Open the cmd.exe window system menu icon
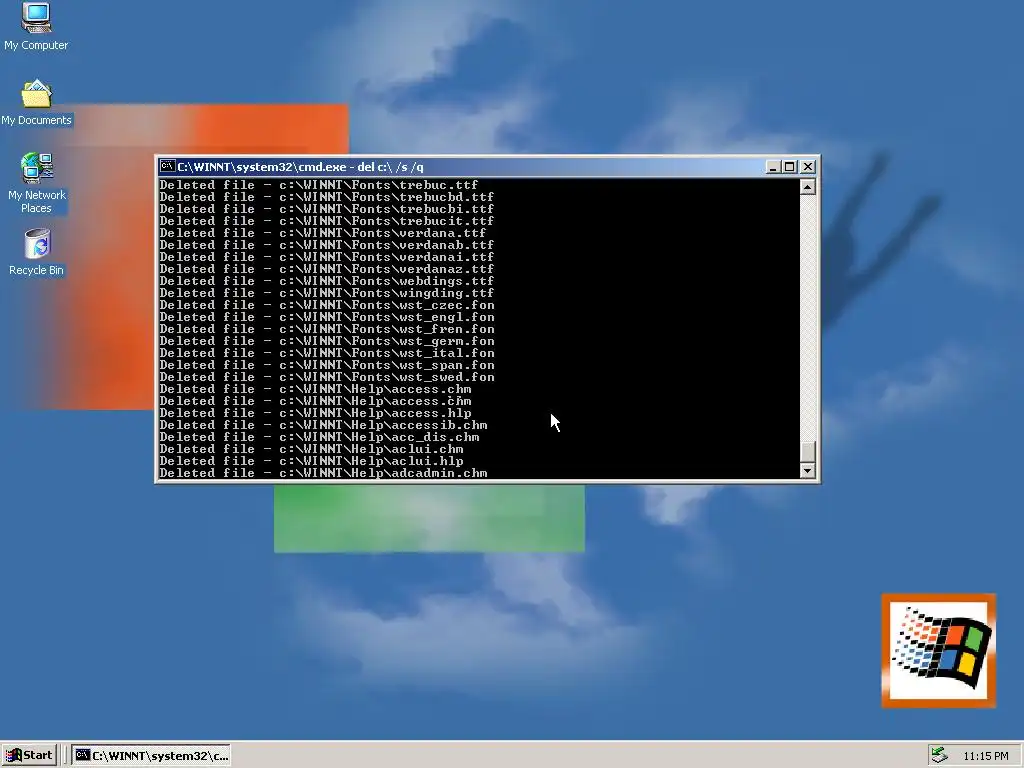 (167, 167)
